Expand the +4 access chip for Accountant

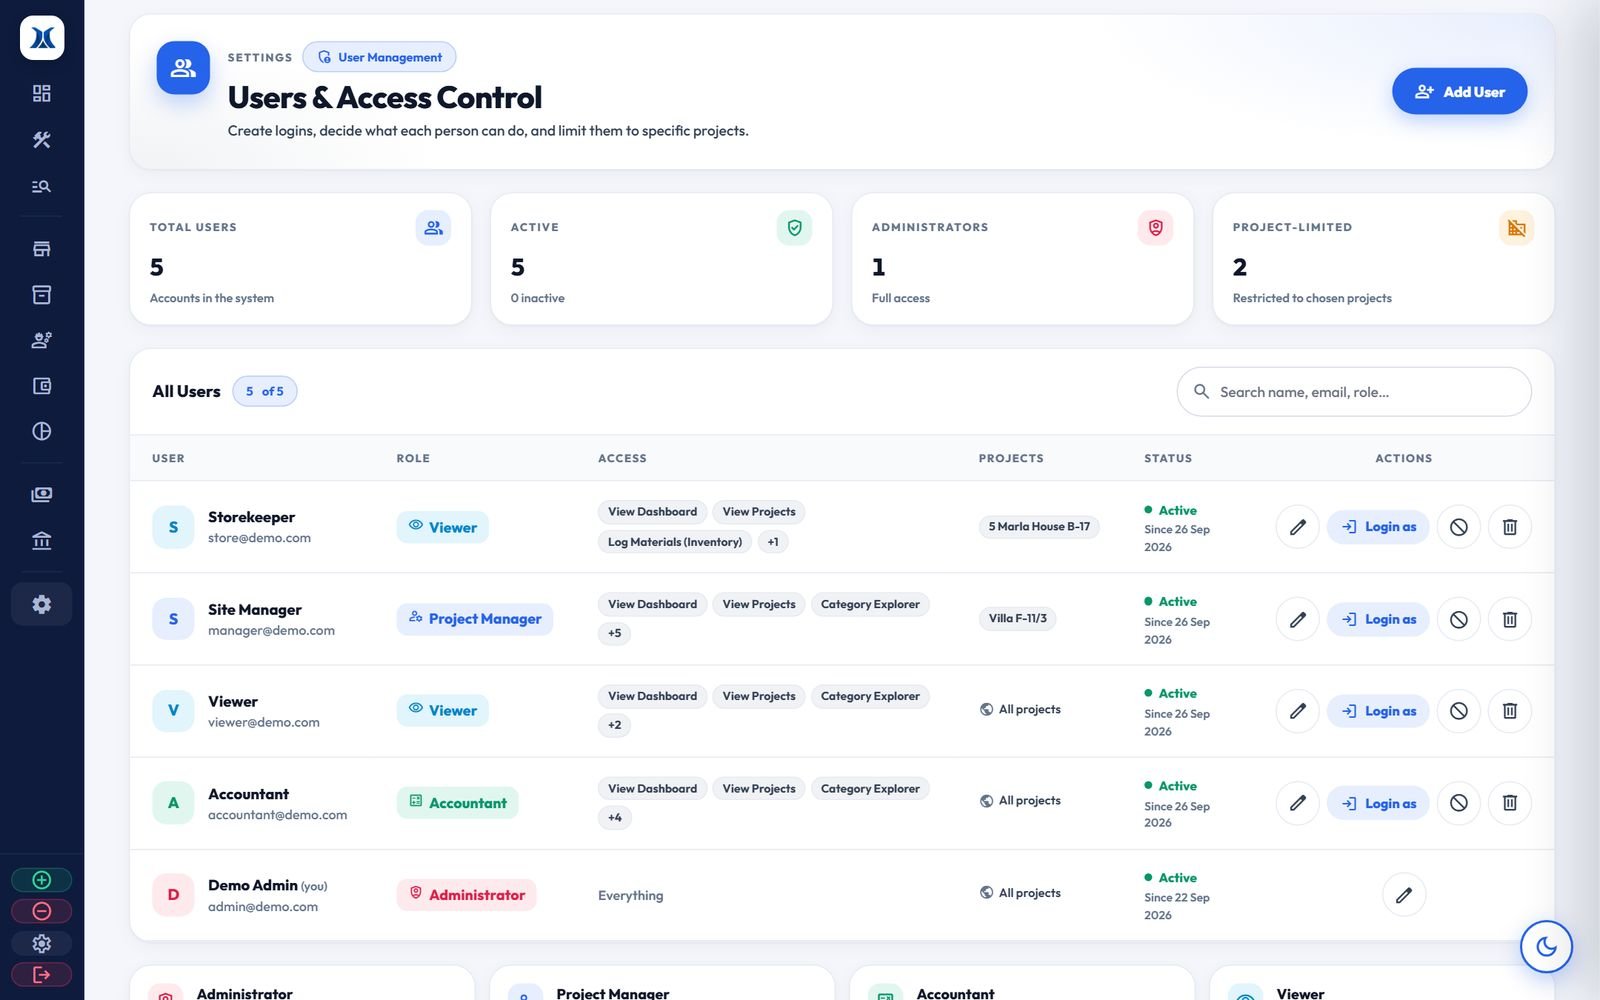click(615, 817)
